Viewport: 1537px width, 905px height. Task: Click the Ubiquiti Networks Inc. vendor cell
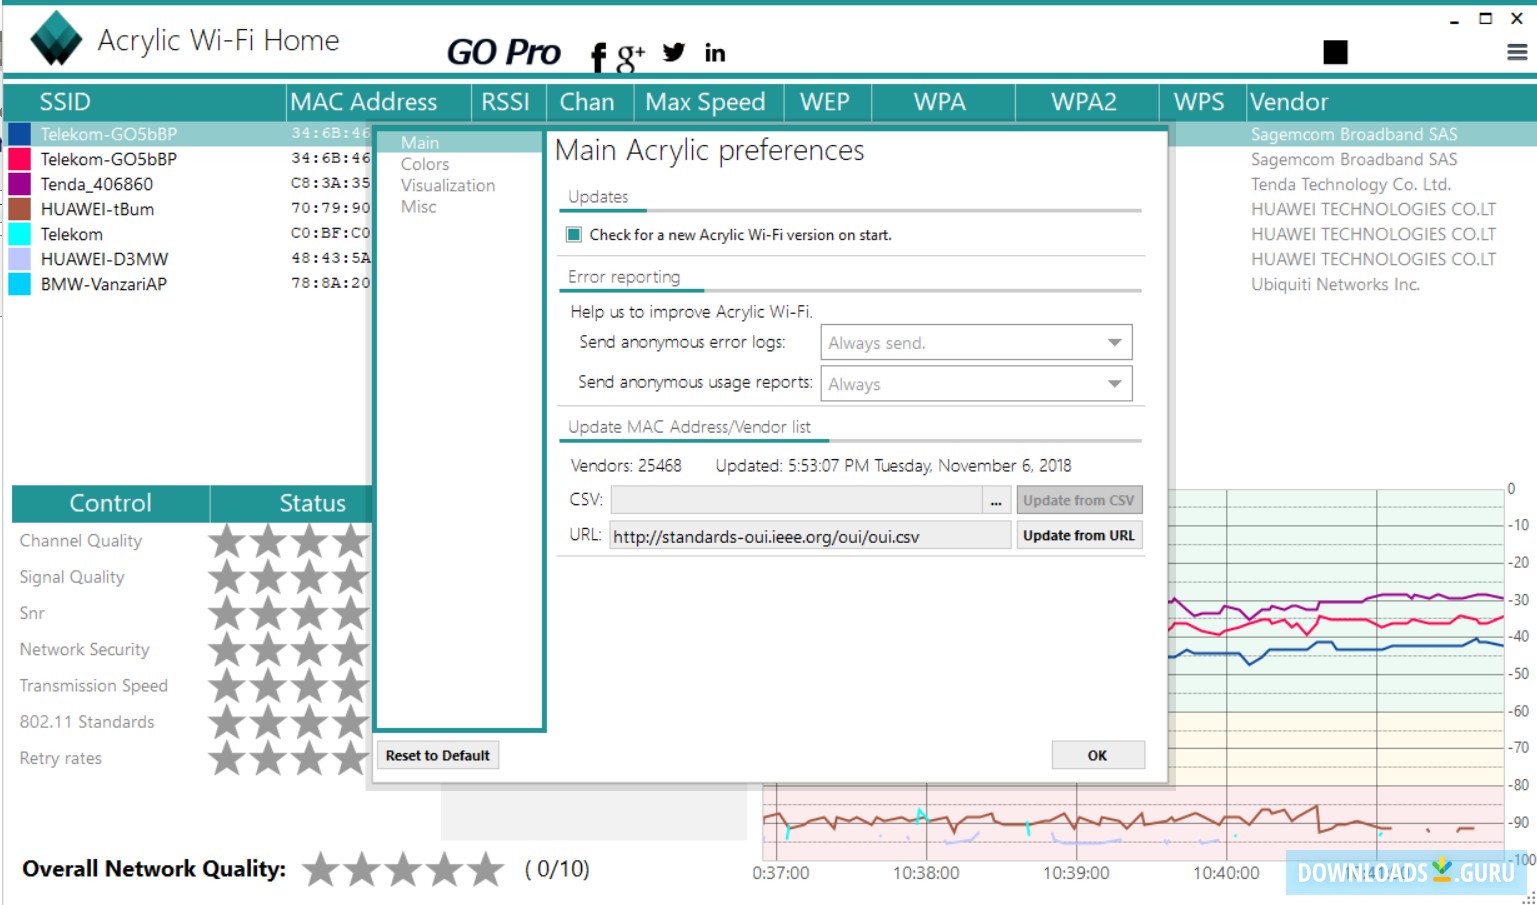click(1335, 284)
